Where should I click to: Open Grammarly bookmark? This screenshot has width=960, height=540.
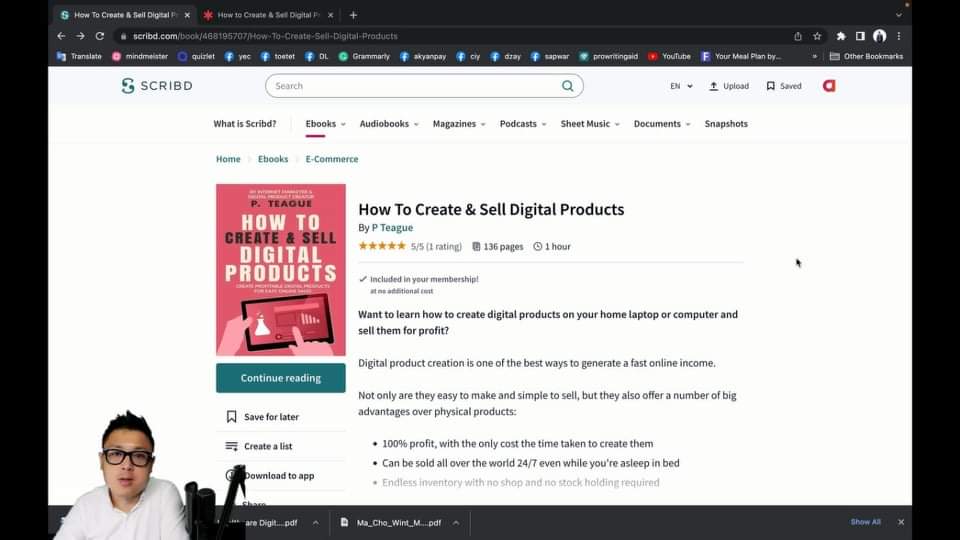click(364, 56)
